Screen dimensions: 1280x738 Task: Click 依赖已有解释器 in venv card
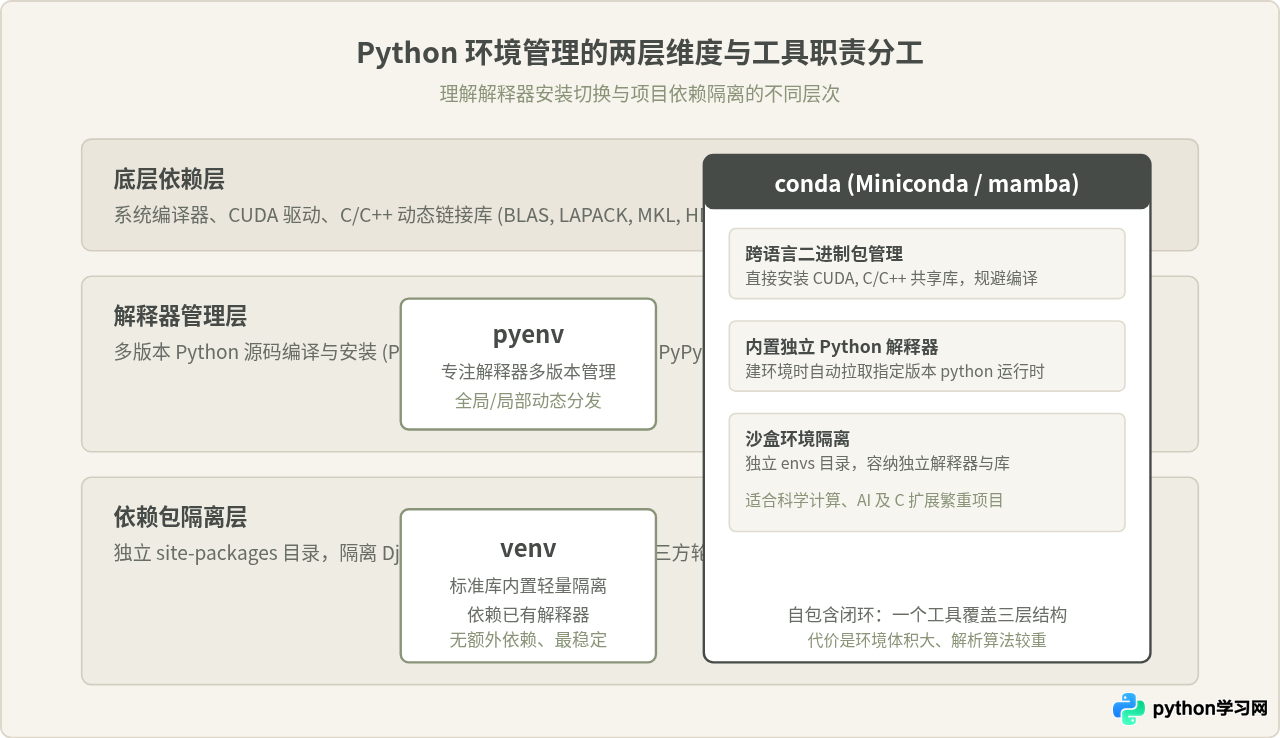[528, 614]
